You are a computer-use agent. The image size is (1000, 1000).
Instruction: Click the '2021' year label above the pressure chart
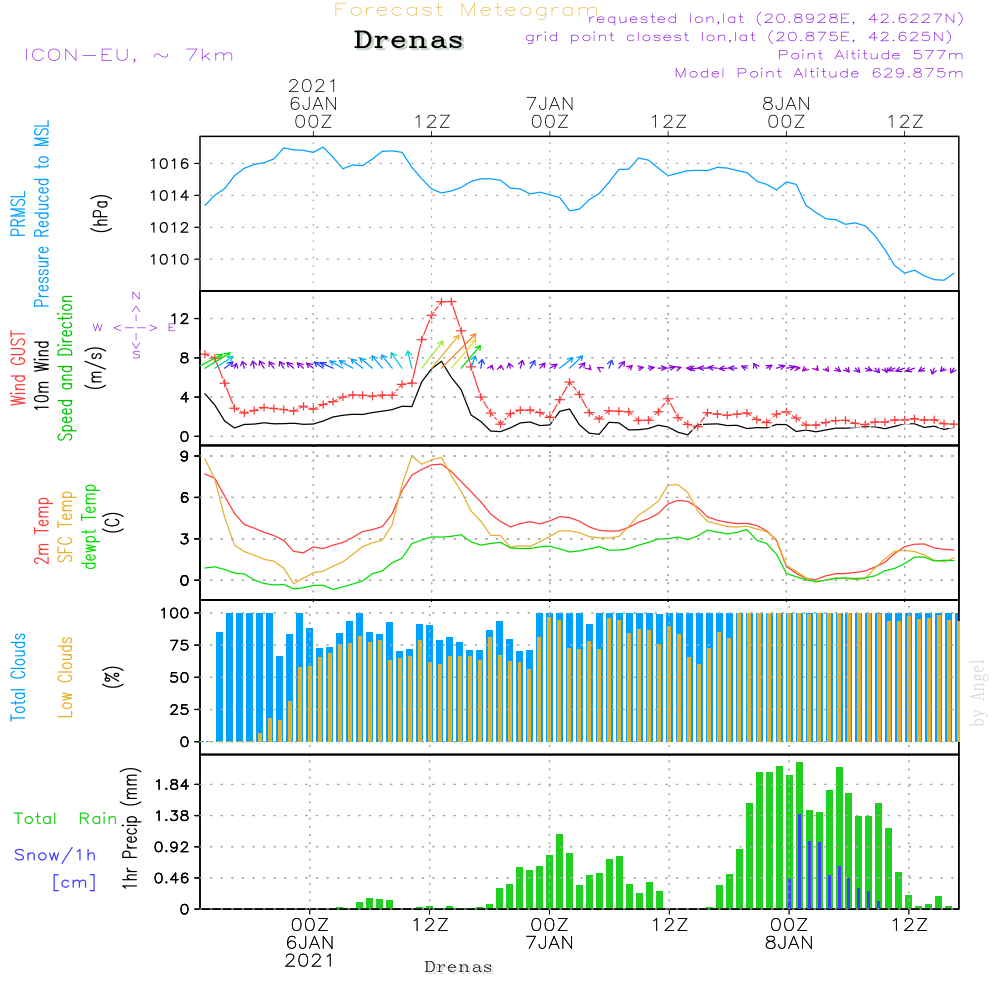click(312, 85)
